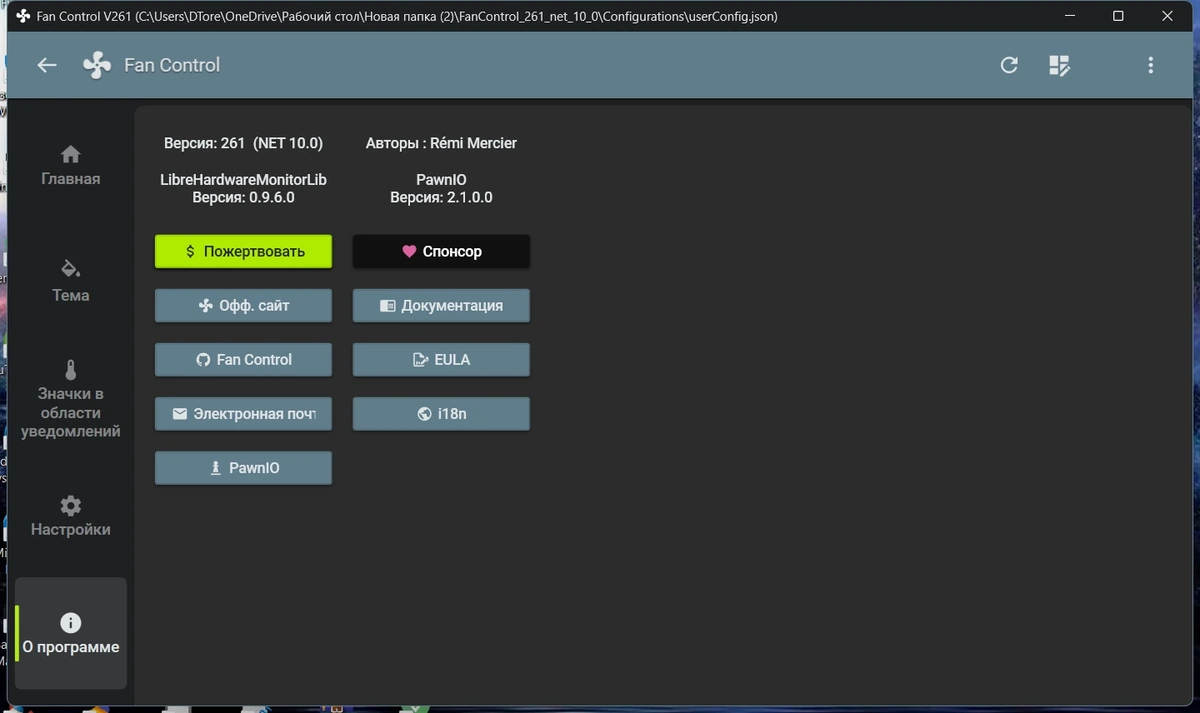Image resolution: width=1200 pixels, height=713 pixels.
Task: Click the PawnIO button
Action: tap(243, 467)
